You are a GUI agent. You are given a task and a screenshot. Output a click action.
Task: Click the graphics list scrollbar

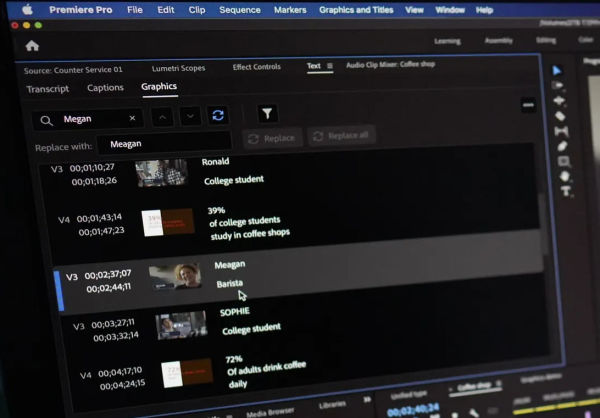point(542,226)
